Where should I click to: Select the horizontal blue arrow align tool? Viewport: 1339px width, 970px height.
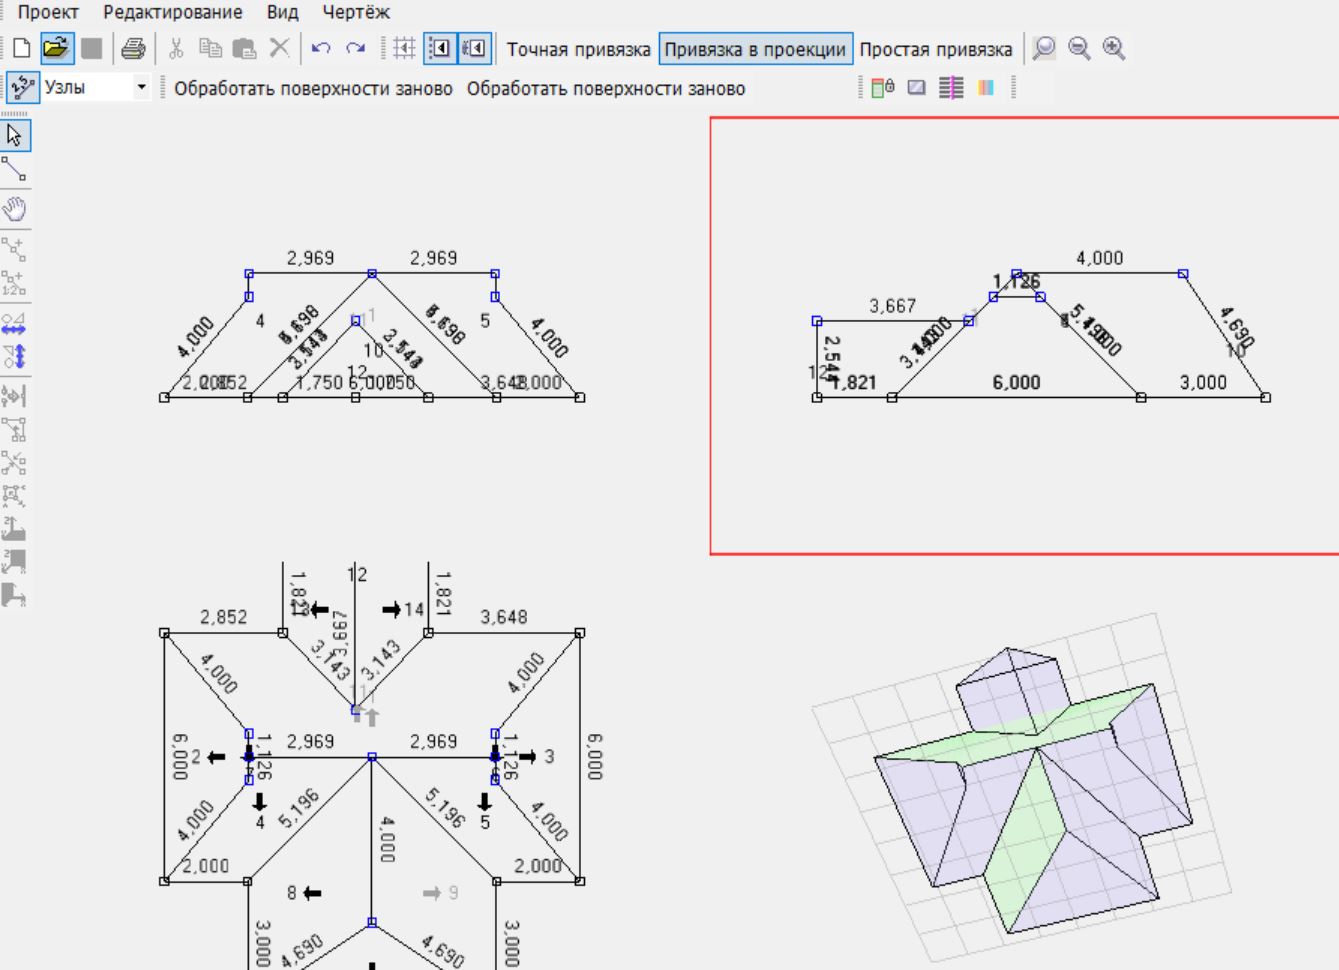(15, 323)
